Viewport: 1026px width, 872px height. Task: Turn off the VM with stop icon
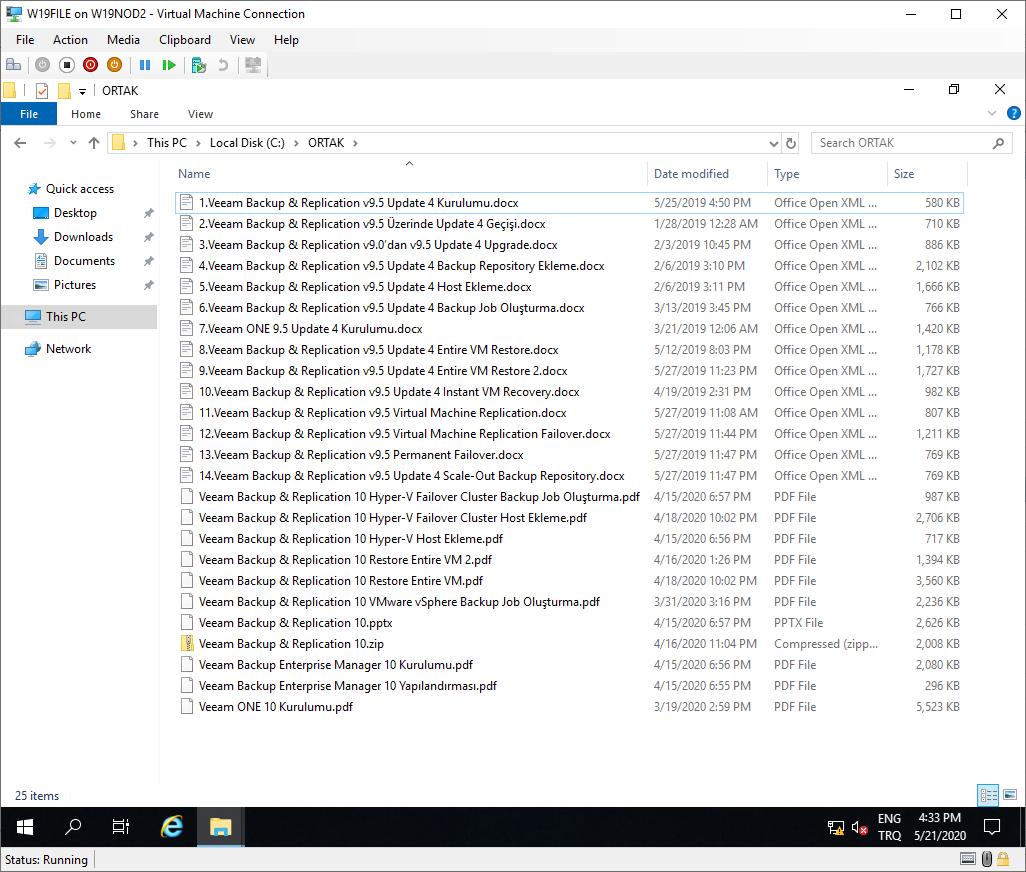point(67,65)
